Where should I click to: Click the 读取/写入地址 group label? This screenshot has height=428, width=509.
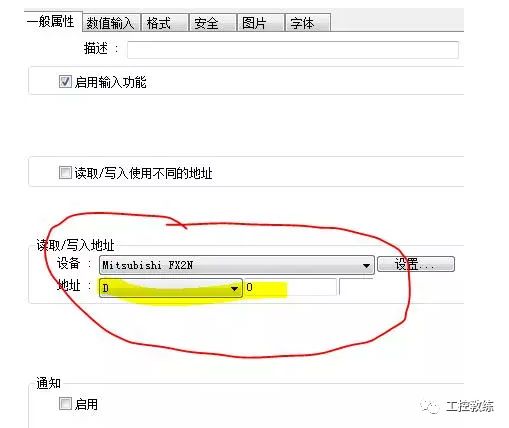(75, 245)
